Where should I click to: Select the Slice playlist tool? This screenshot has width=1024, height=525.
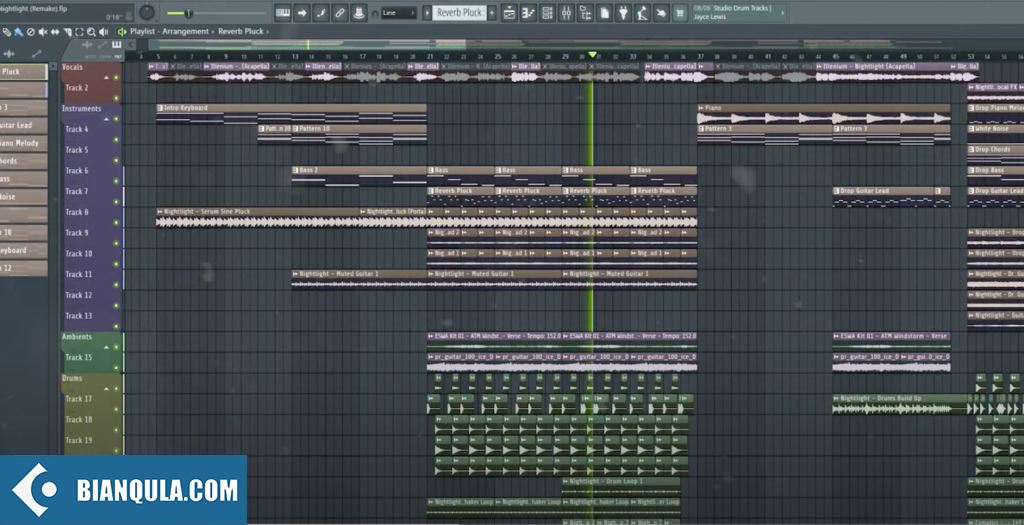(x=67, y=31)
